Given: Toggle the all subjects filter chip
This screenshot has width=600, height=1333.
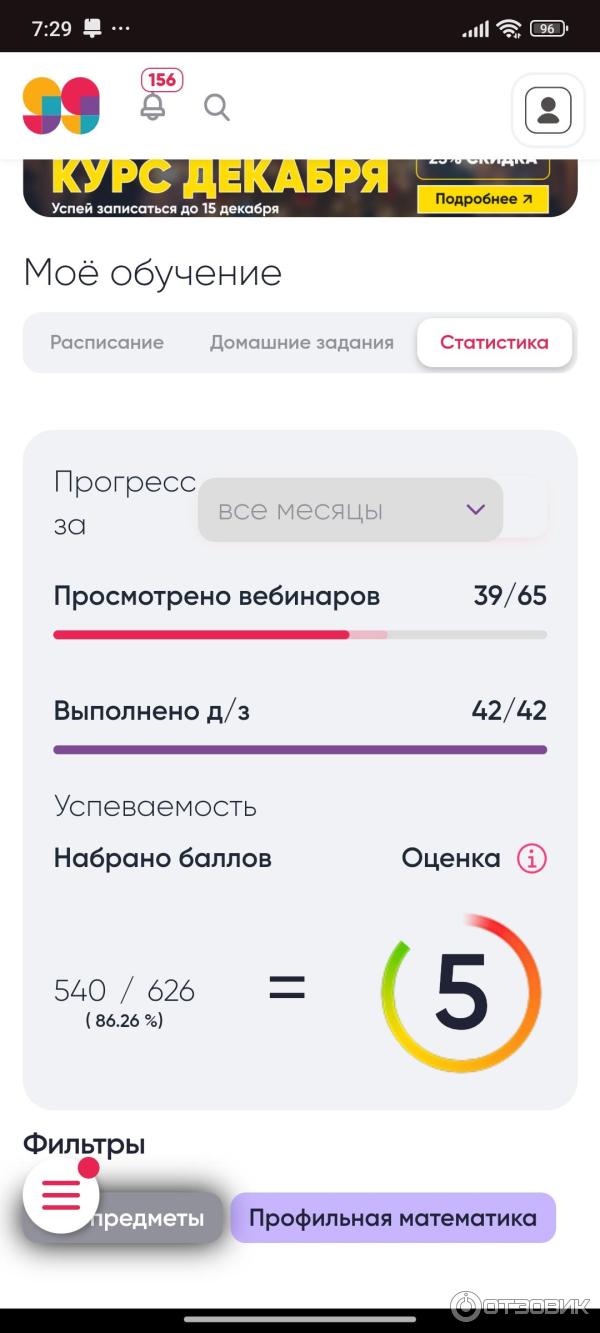Looking at the screenshot, I should (x=160, y=1218).
